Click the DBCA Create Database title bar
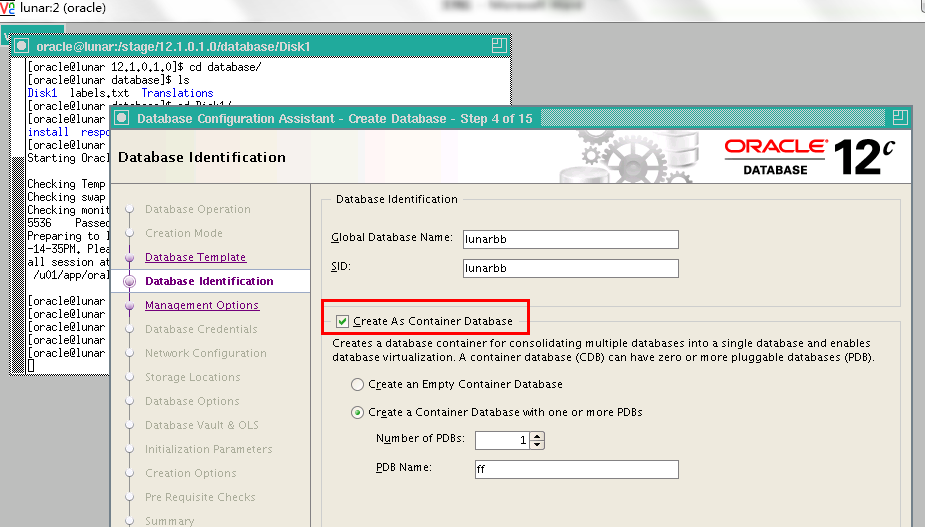 [511, 118]
